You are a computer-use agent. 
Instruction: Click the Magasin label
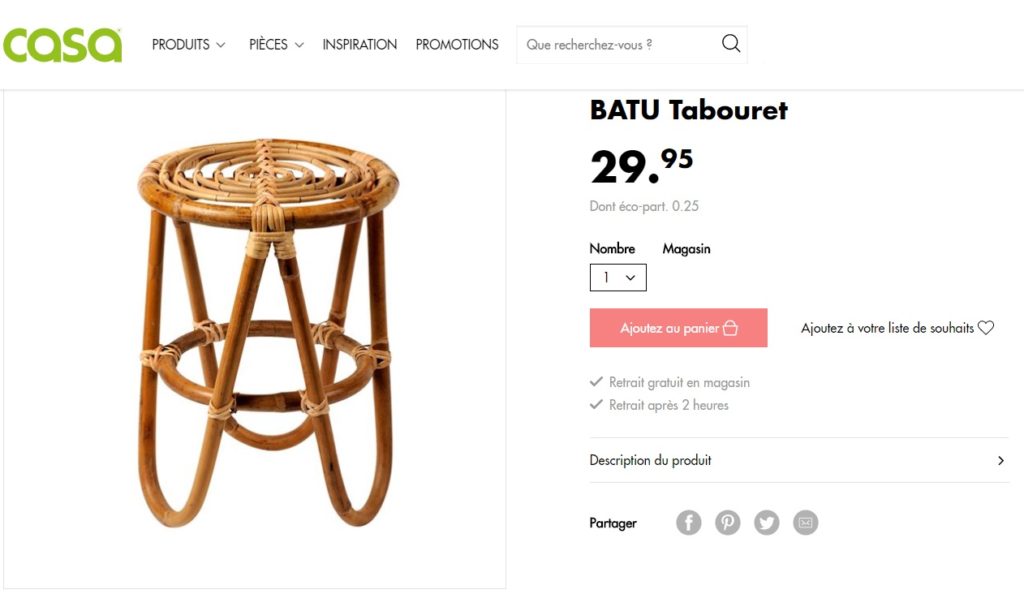[686, 249]
